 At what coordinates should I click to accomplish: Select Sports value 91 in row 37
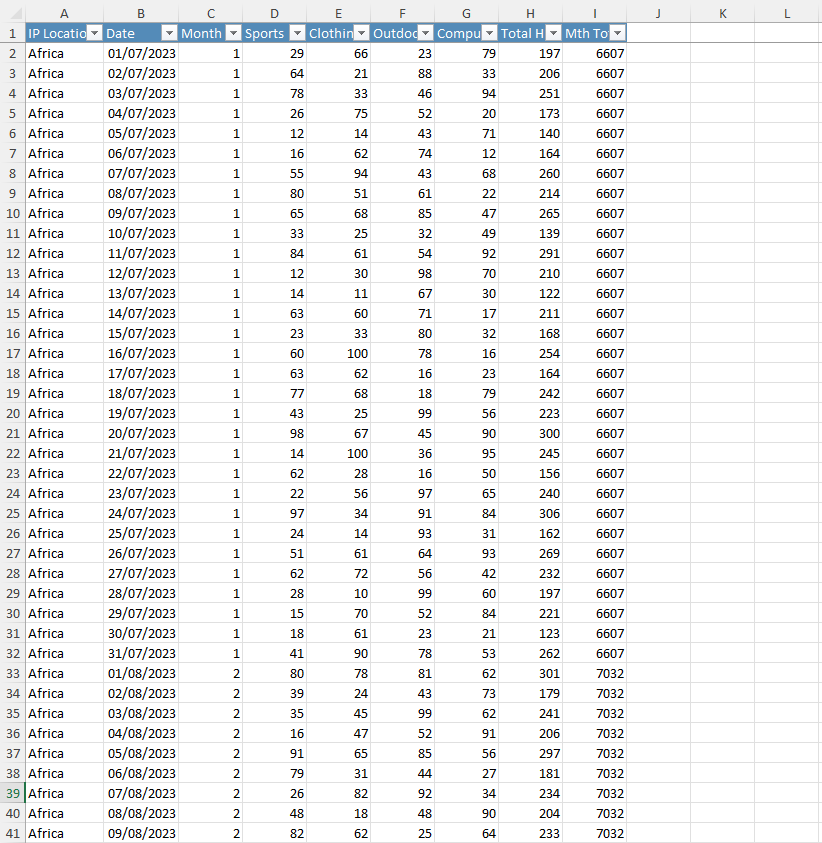274,754
